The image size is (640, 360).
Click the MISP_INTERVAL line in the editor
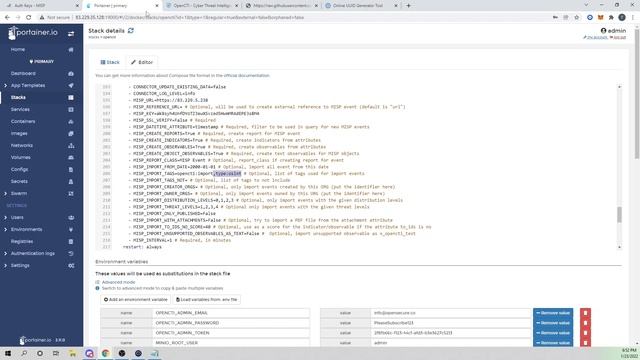tap(180, 240)
